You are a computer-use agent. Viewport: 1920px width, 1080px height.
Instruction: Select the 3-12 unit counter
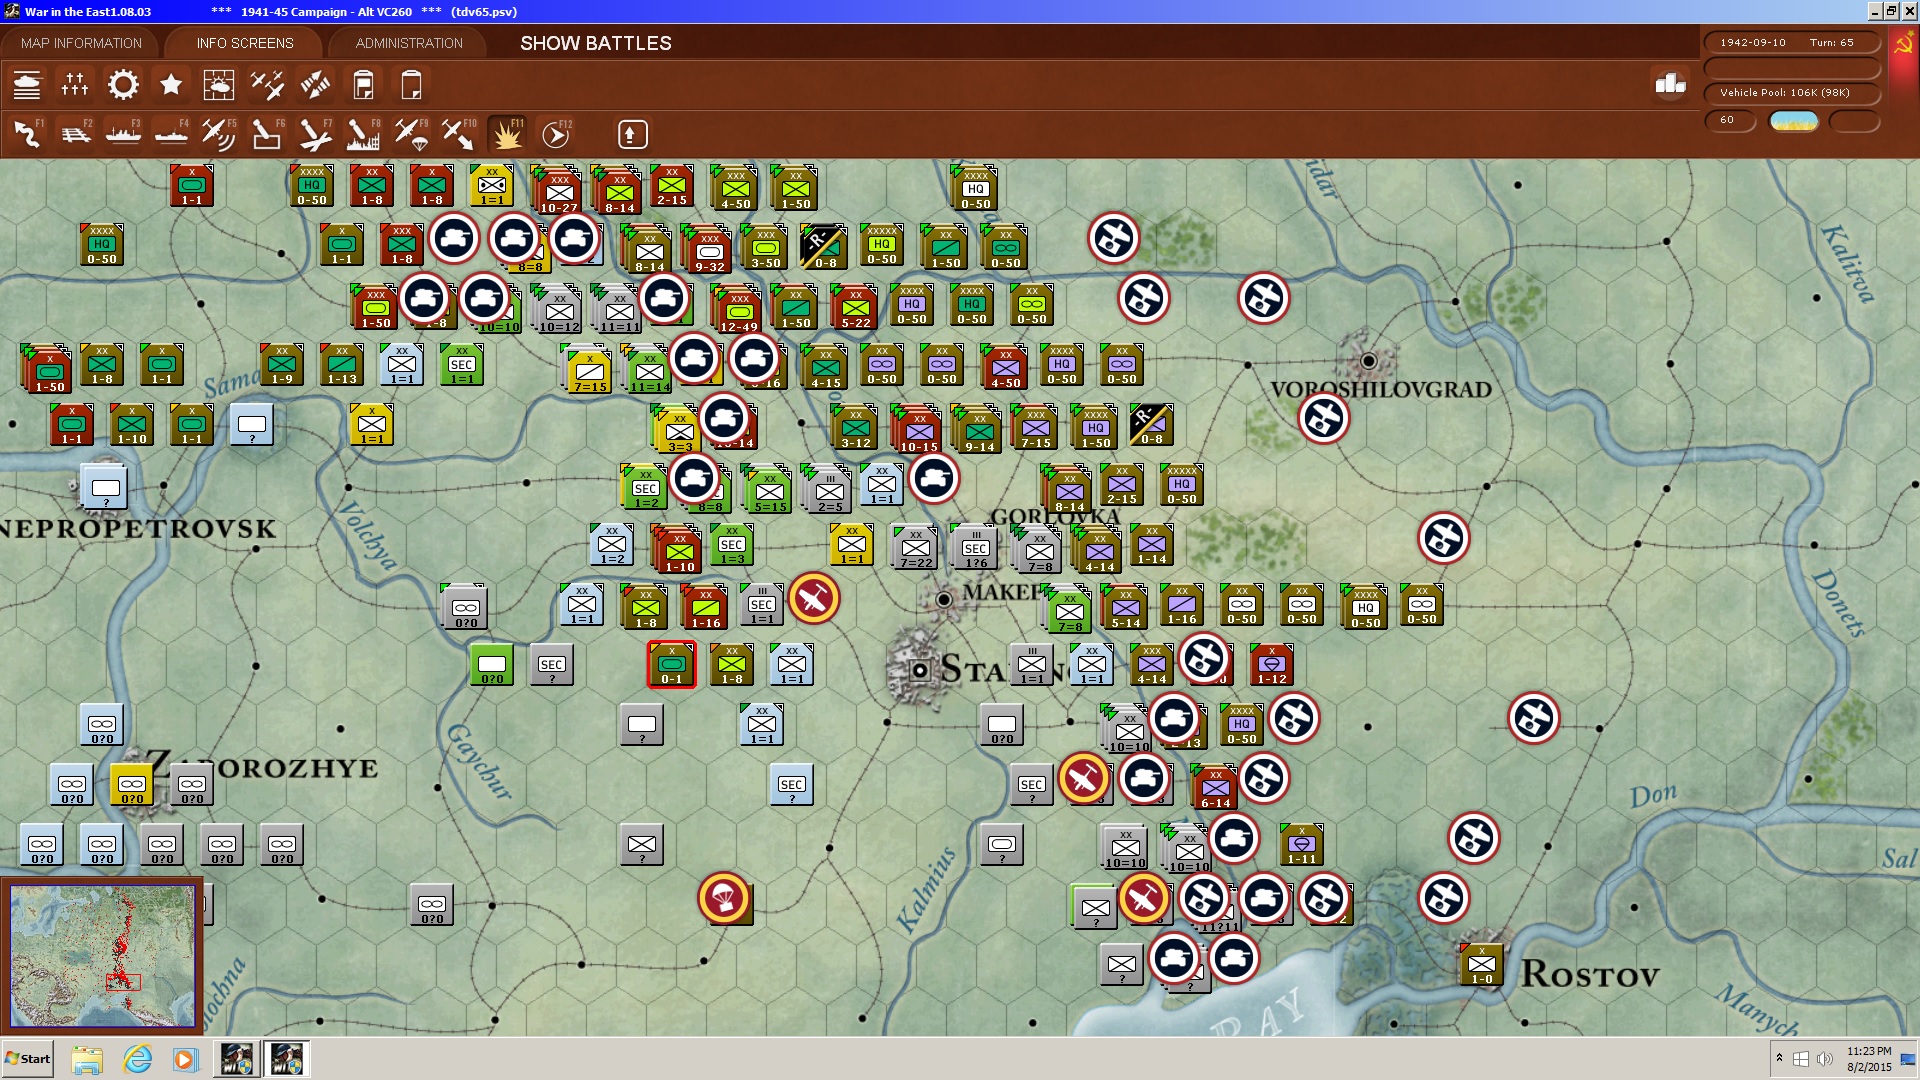pyautogui.click(x=856, y=429)
